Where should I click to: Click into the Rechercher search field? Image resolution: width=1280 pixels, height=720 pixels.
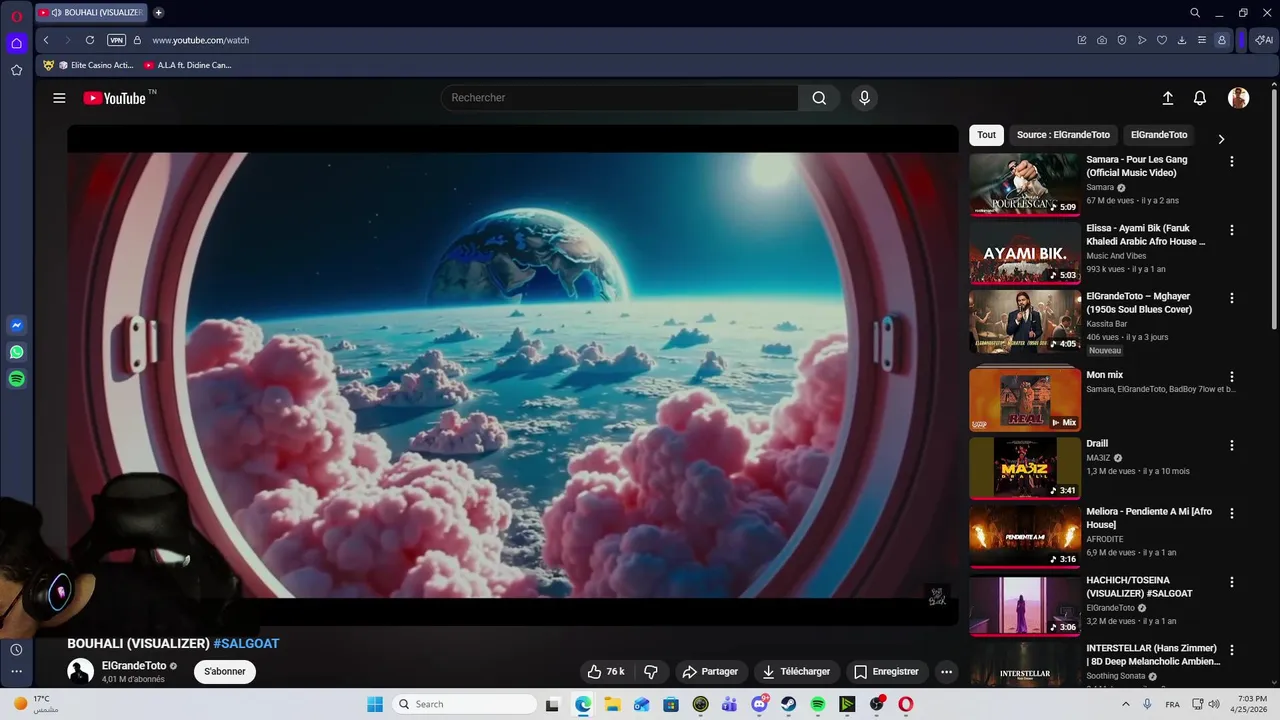tap(619, 98)
